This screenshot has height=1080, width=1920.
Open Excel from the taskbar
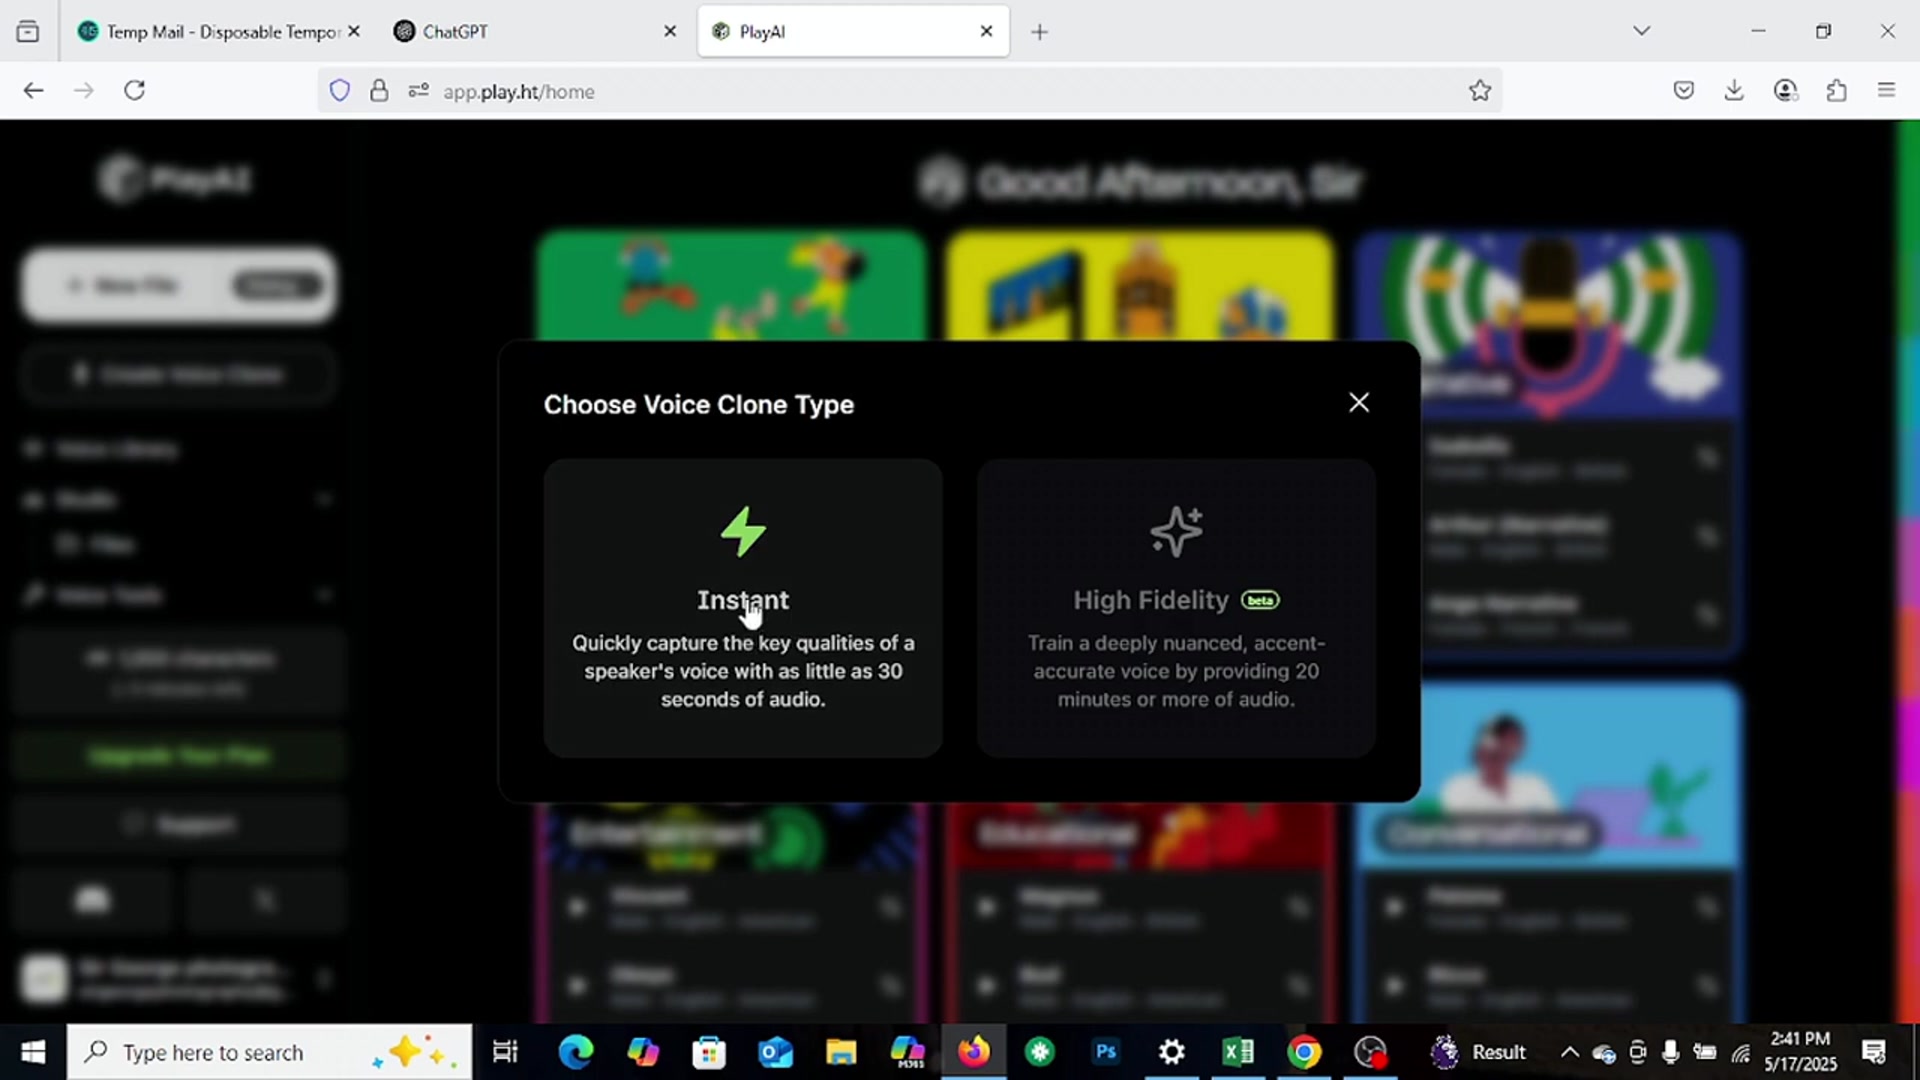(x=1238, y=1052)
